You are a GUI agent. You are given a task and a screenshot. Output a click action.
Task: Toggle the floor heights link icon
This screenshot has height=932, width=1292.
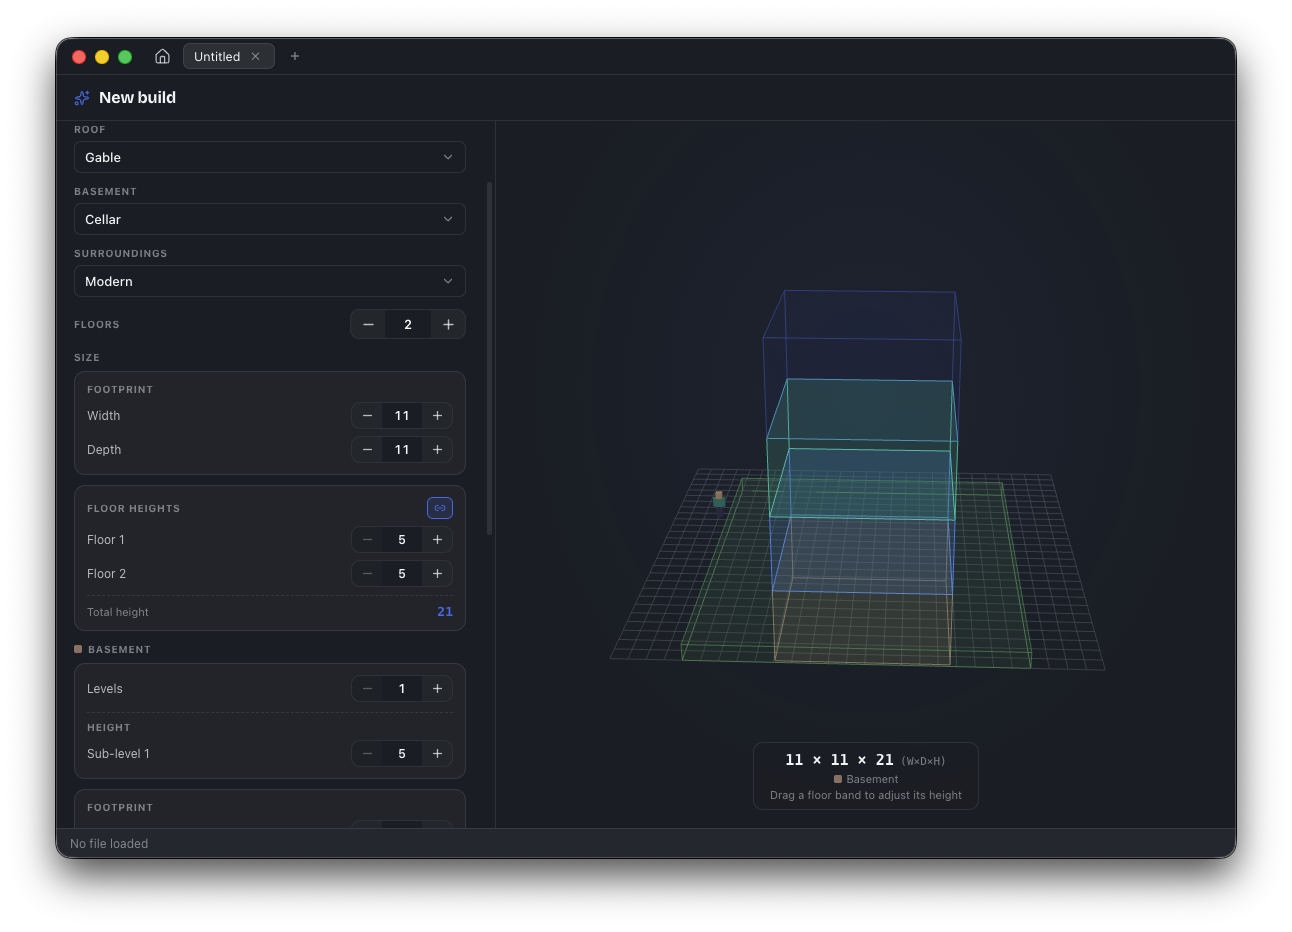(x=440, y=508)
